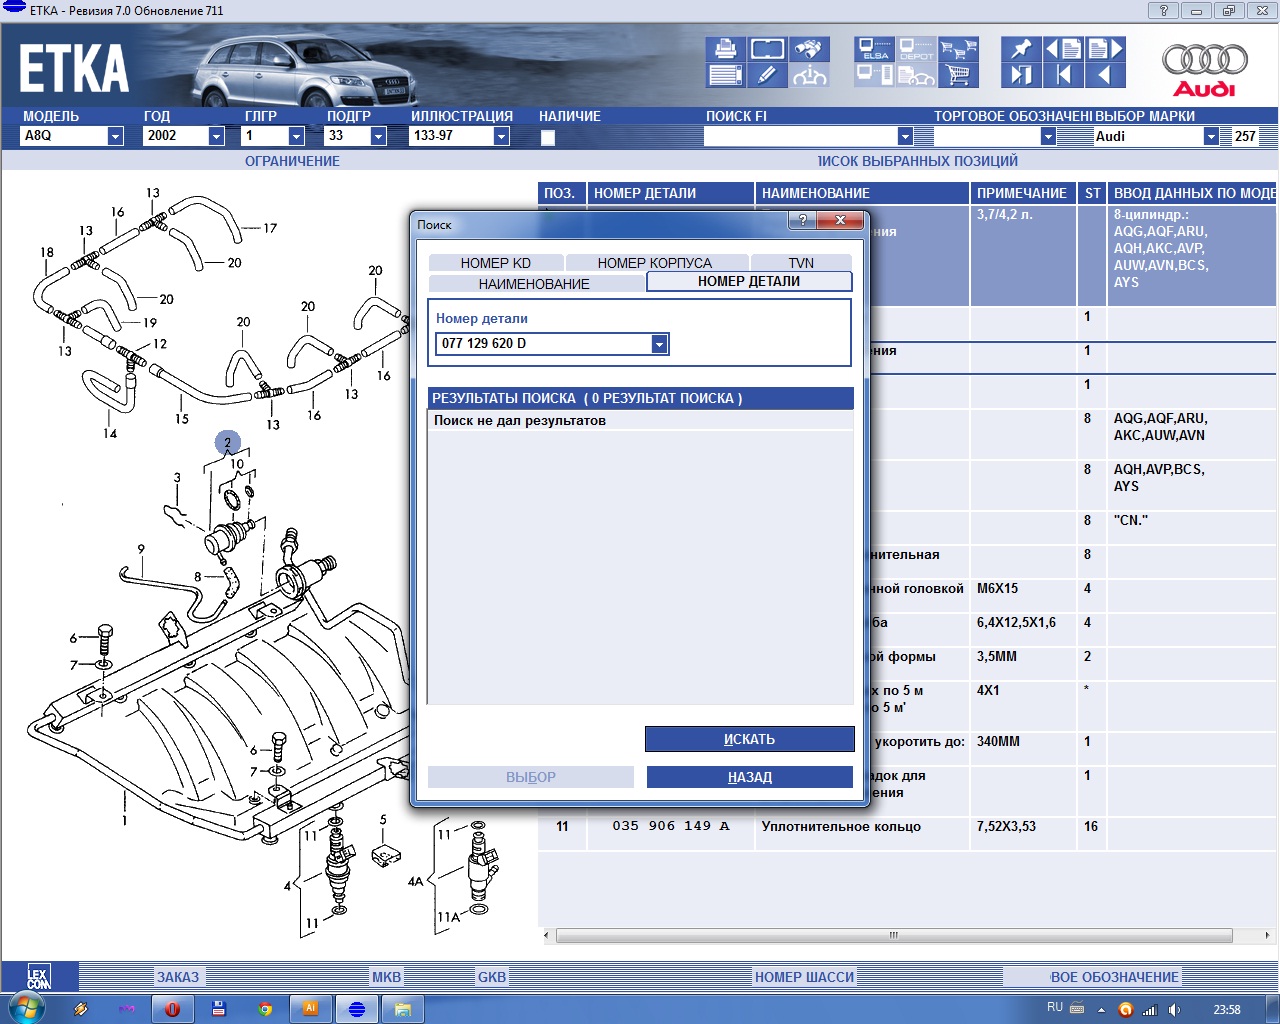The height and width of the screenshot is (1024, 1280).
Task: Open the binoculars search tool
Action: coord(808,49)
